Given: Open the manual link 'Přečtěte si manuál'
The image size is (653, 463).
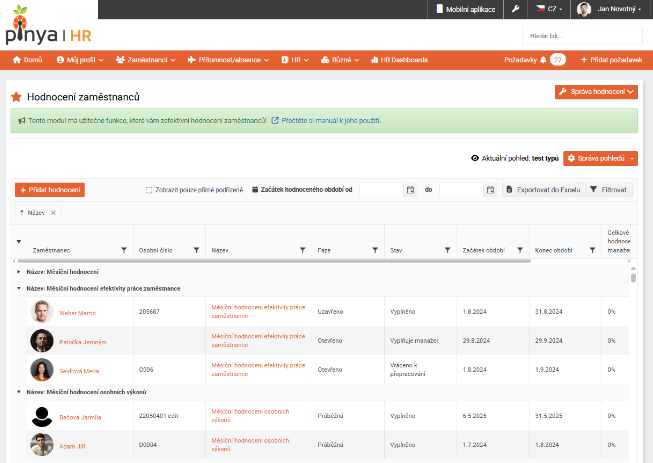Looking at the screenshot, I should [x=326, y=121].
